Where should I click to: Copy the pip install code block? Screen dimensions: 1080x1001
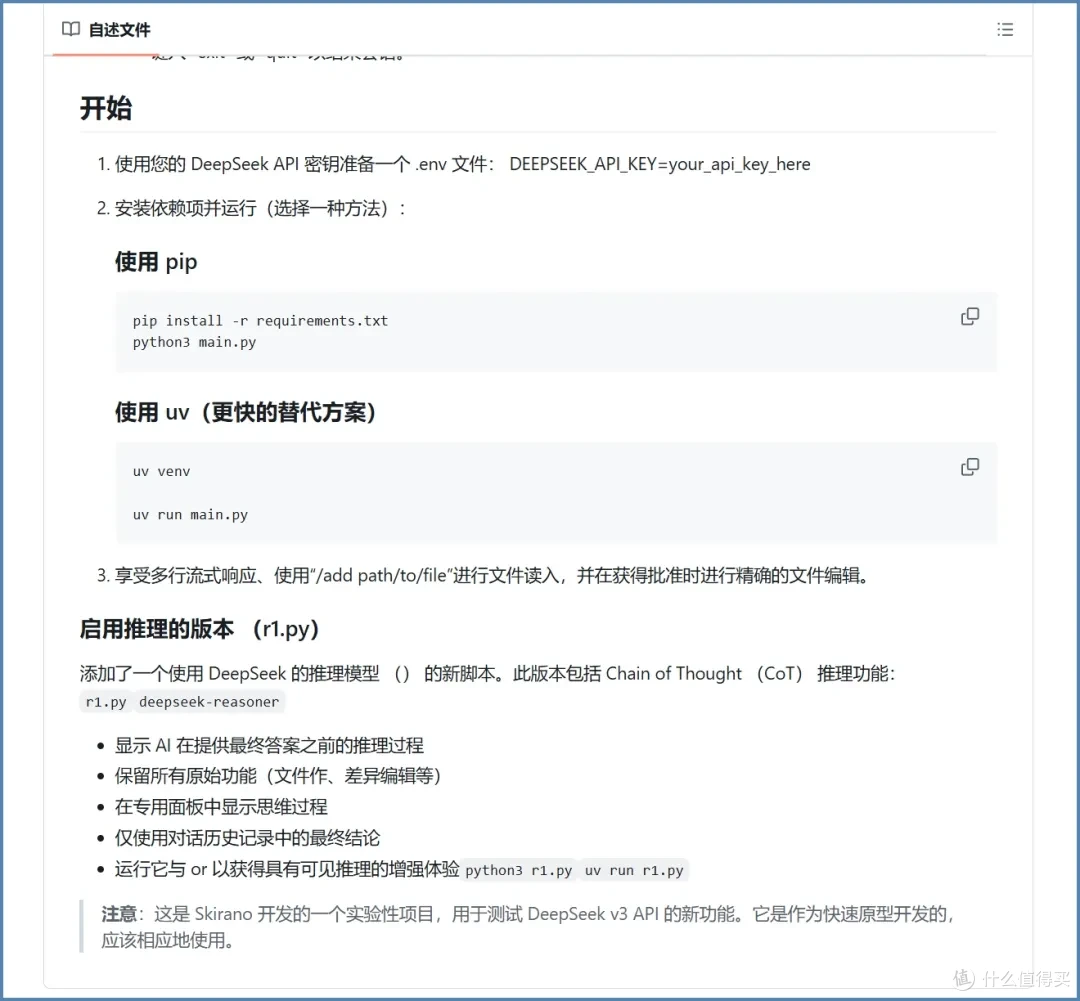pyautogui.click(x=970, y=316)
